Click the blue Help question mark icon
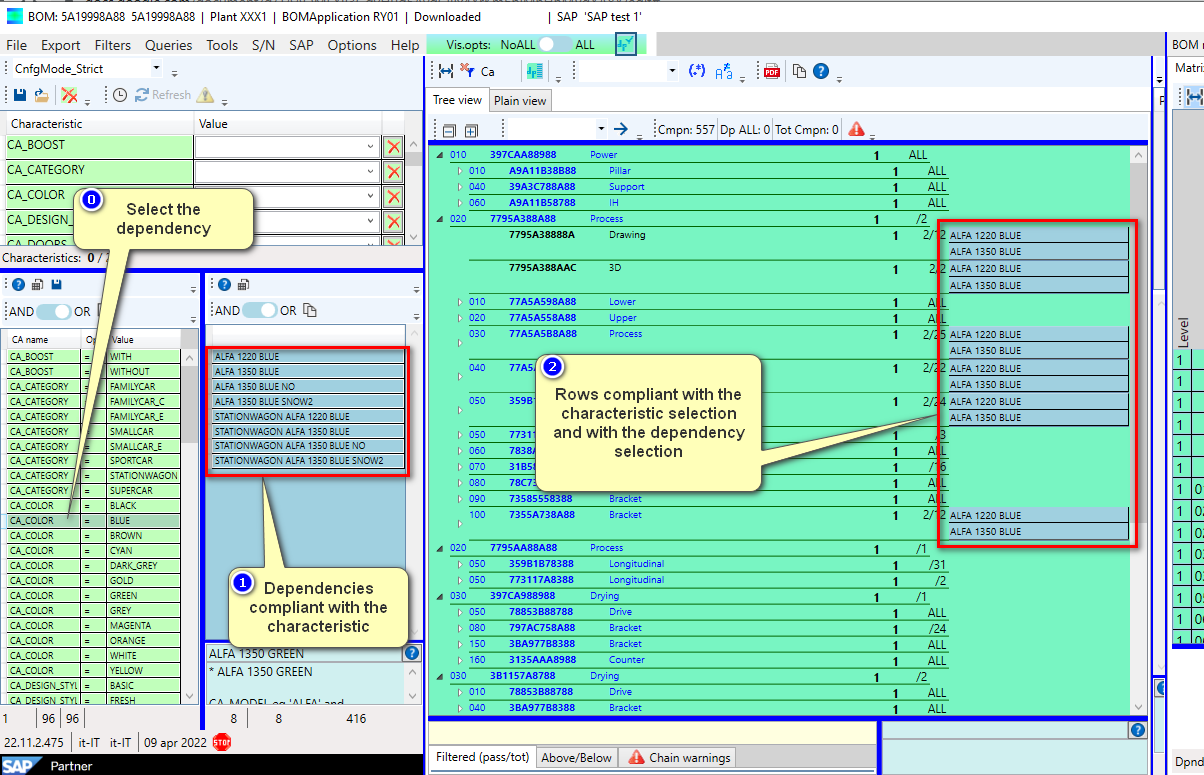Viewport: 1204px width, 775px height. pos(820,71)
